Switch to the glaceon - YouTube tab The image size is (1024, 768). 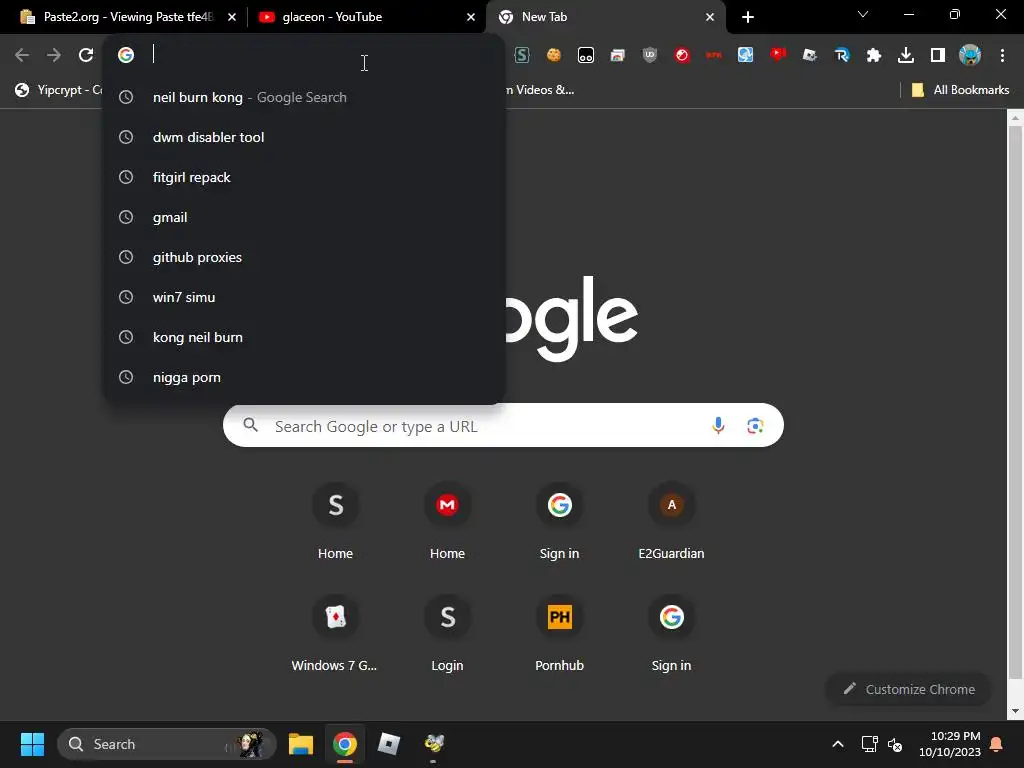pyautogui.click(x=366, y=17)
